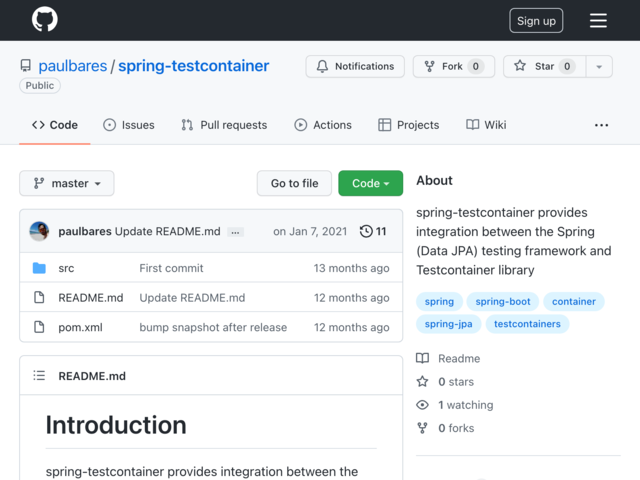Open README.md in file list
Image resolution: width=640 pixels, height=480 pixels.
[91, 298]
